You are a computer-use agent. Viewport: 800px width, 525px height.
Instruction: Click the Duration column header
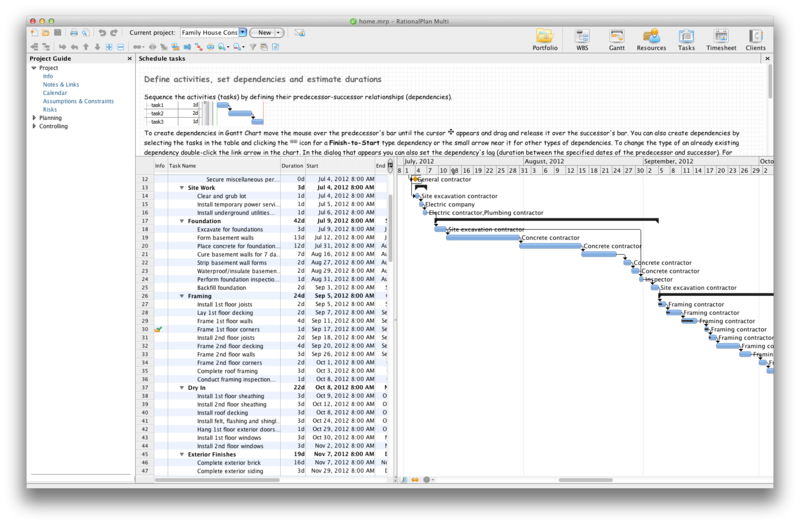[292, 166]
